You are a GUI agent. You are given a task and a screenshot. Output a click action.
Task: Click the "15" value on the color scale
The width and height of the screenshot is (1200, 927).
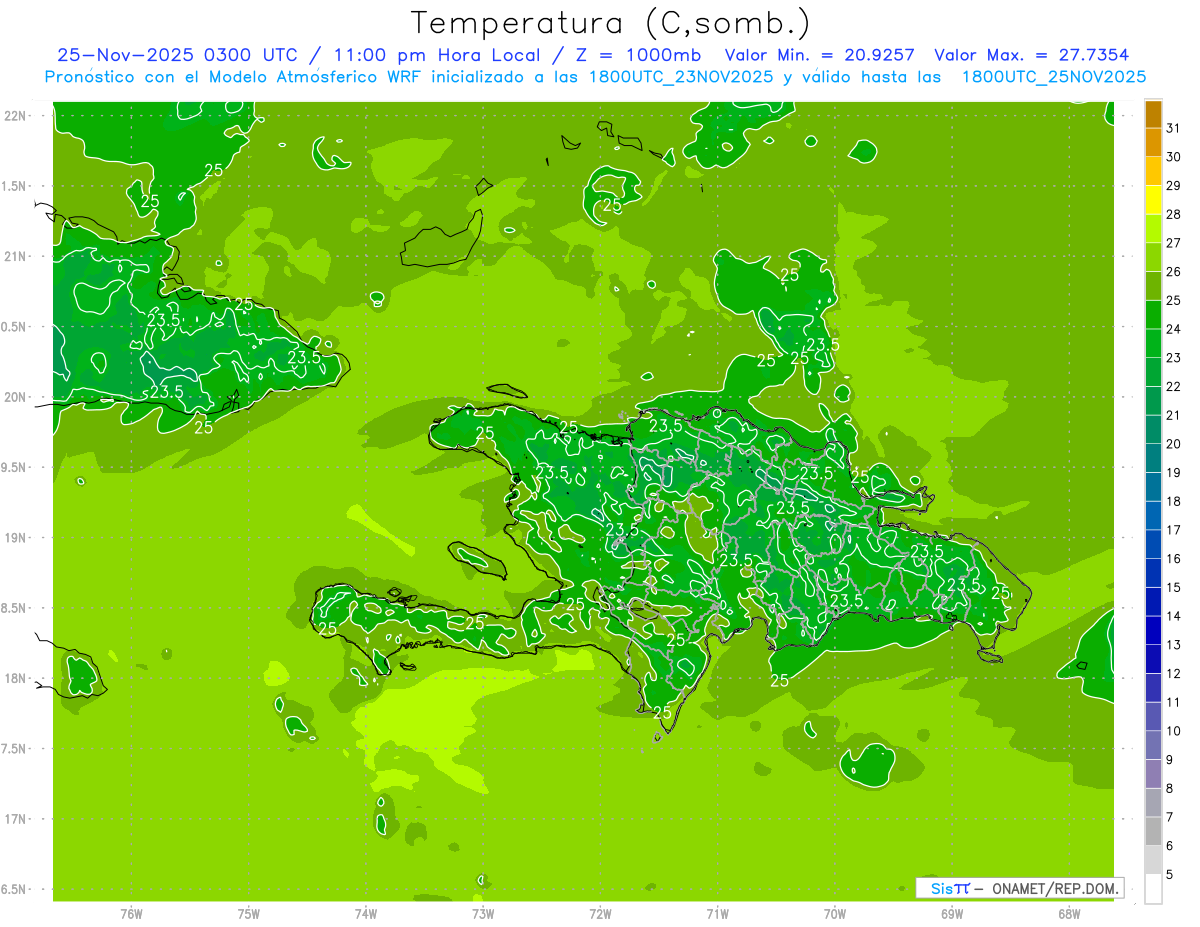(x=1174, y=587)
